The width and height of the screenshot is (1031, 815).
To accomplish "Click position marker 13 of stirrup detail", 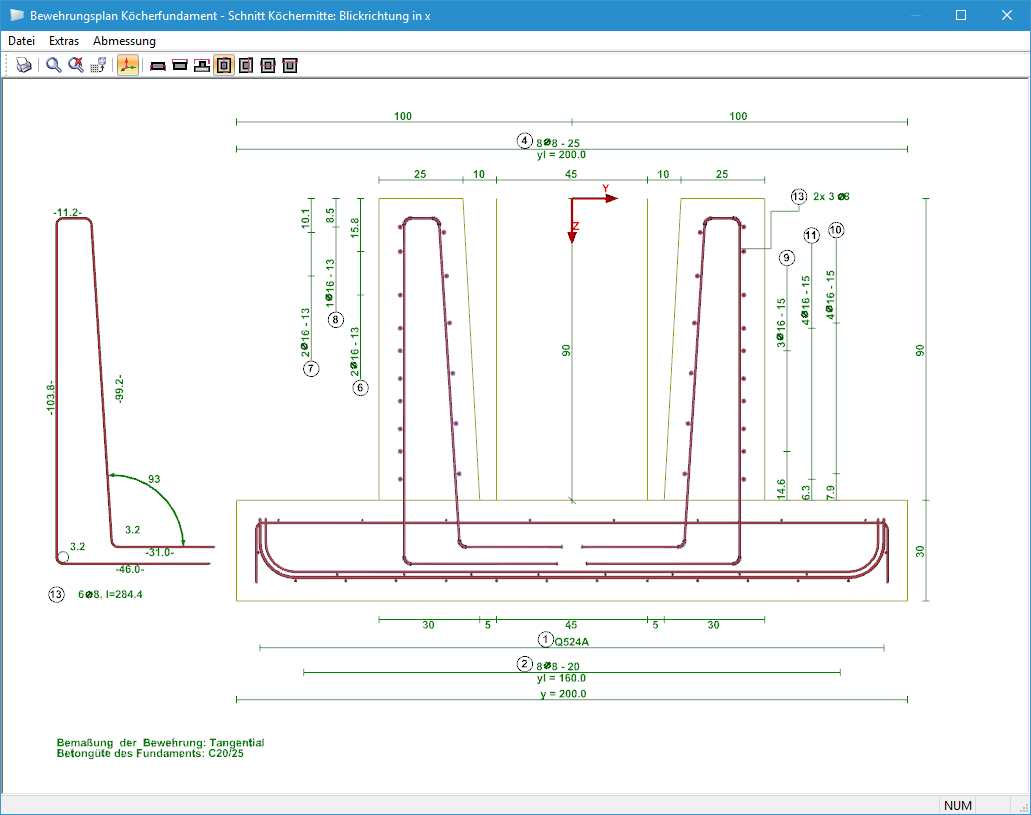I will pos(57,595).
